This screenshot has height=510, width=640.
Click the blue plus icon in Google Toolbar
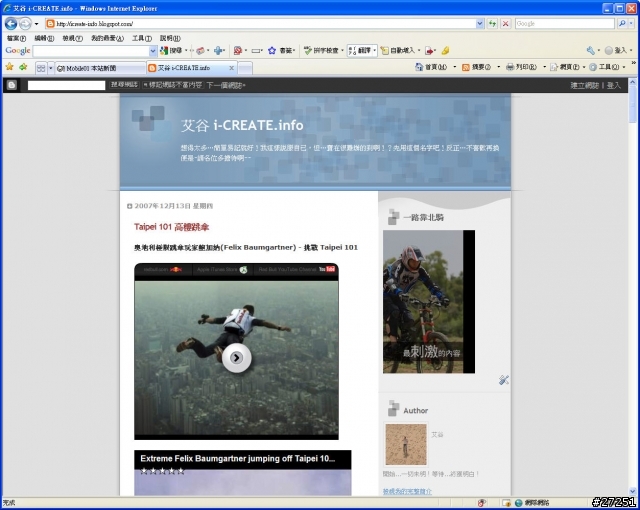coord(219,51)
